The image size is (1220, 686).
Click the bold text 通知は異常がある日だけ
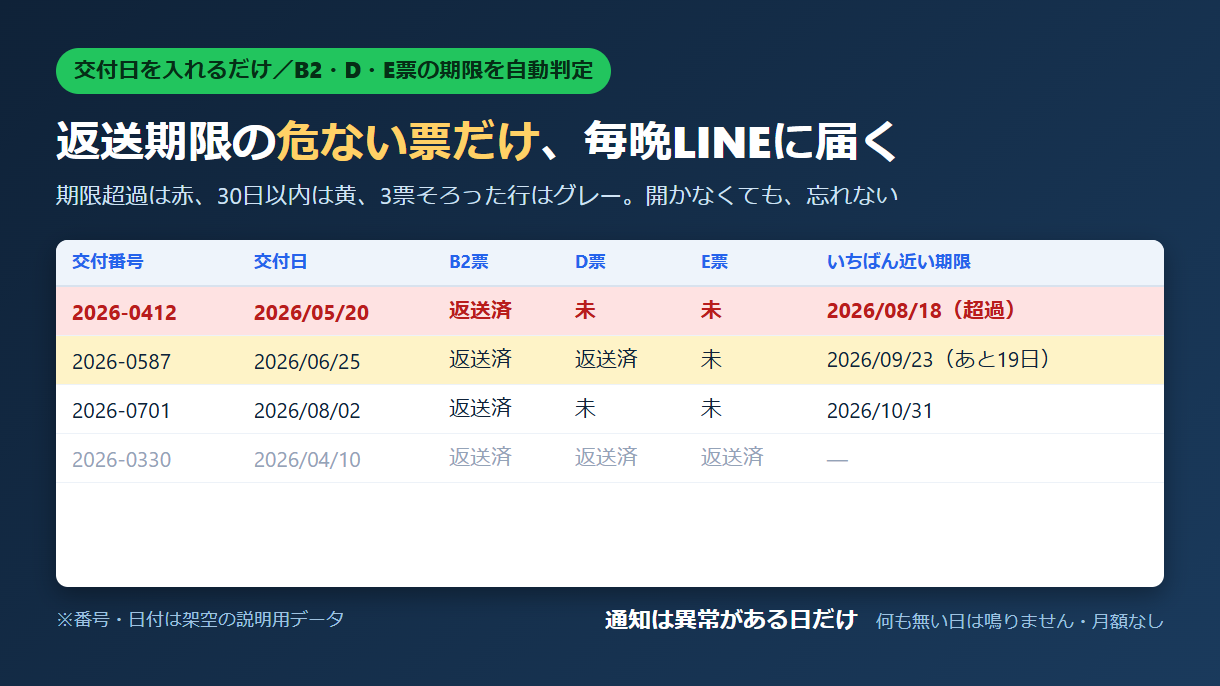click(731, 619)
